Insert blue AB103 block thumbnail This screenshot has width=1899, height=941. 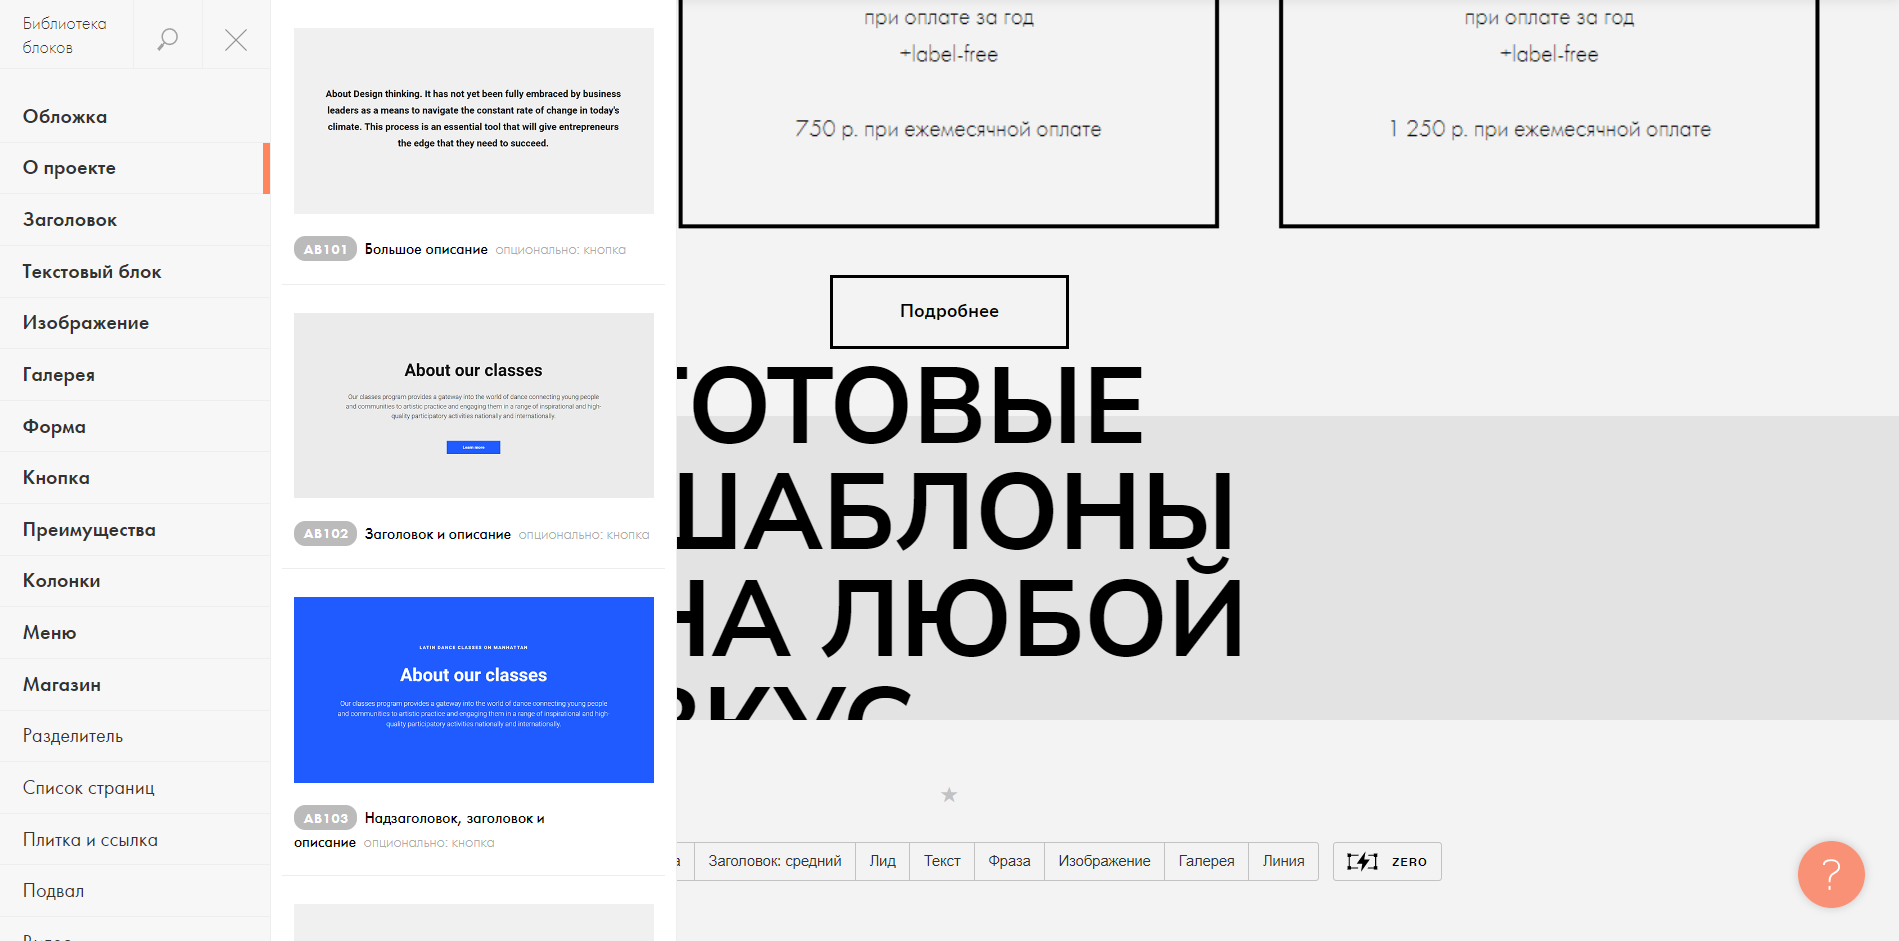[x=474, y=690]
